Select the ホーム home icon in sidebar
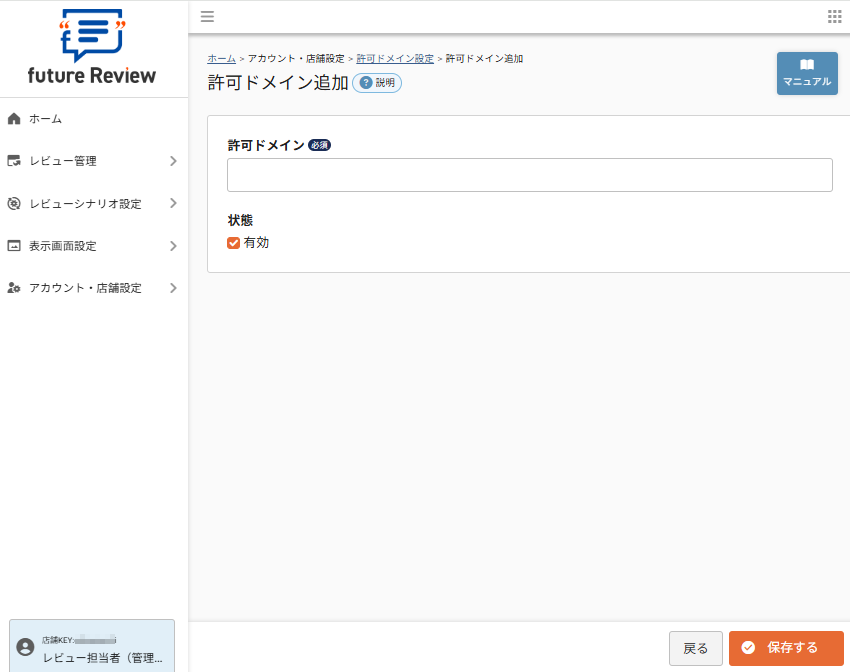Screen dimensions: 850x672 (x=14, y=118)
